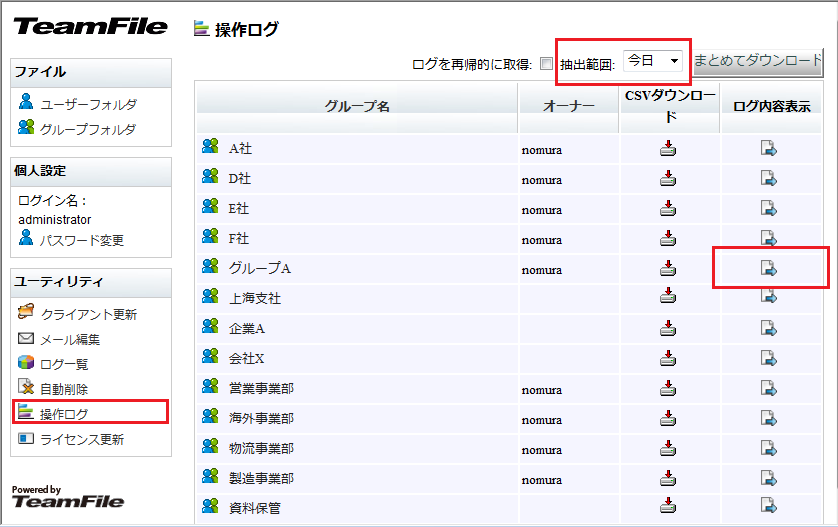Screen dimensions: 838x527
Task: Show log contents for 会社X
Action: coord(768,357)
